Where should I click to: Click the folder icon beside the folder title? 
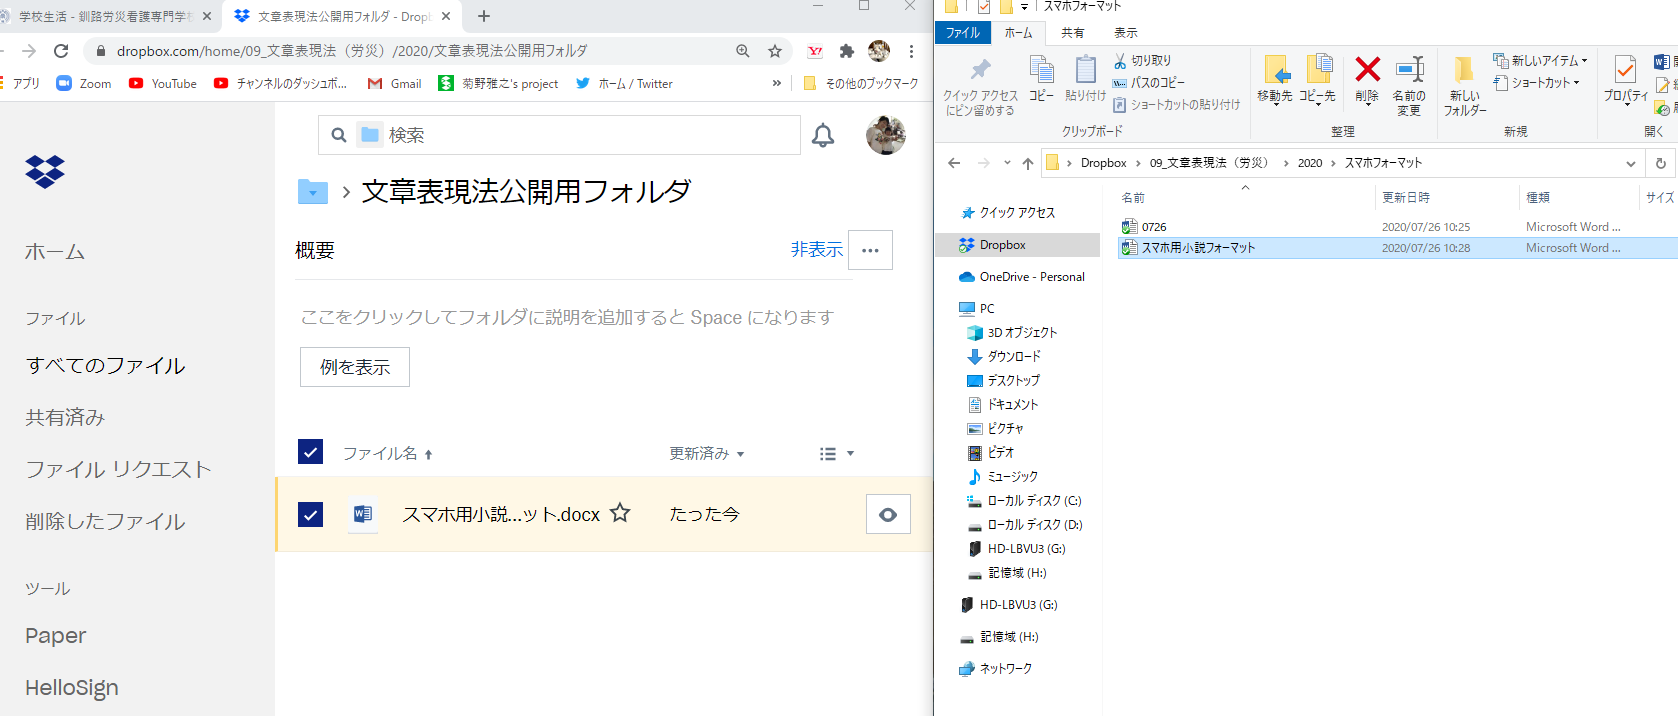click(313, 191)
